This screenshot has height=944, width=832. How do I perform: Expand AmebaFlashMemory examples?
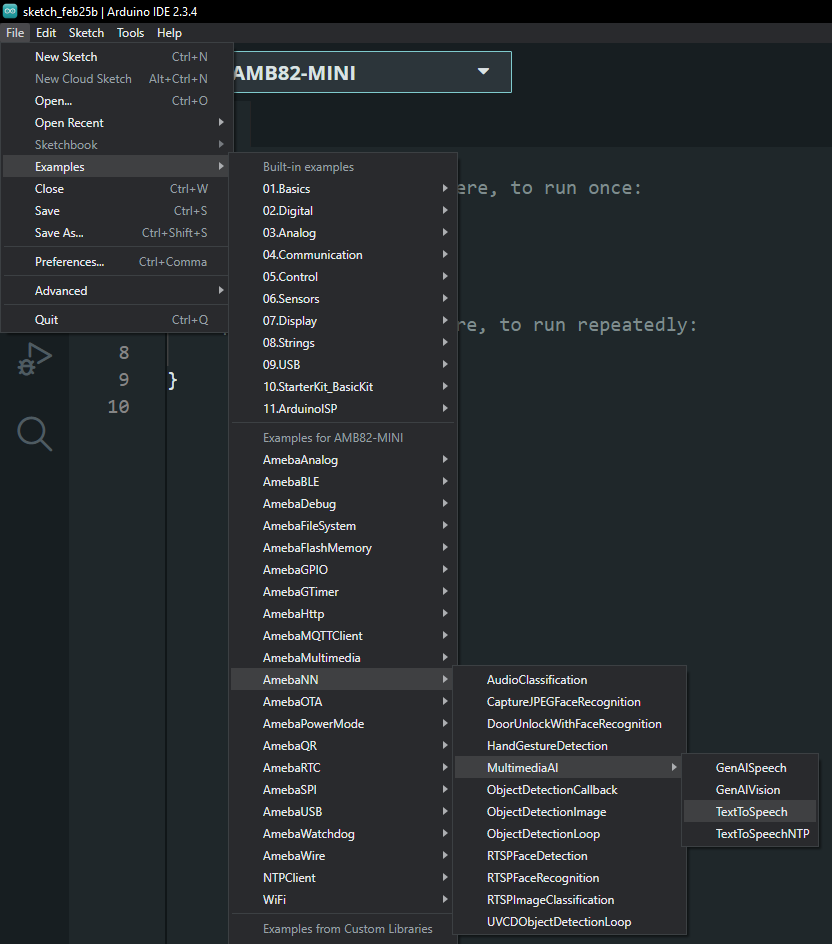[343, 548]
